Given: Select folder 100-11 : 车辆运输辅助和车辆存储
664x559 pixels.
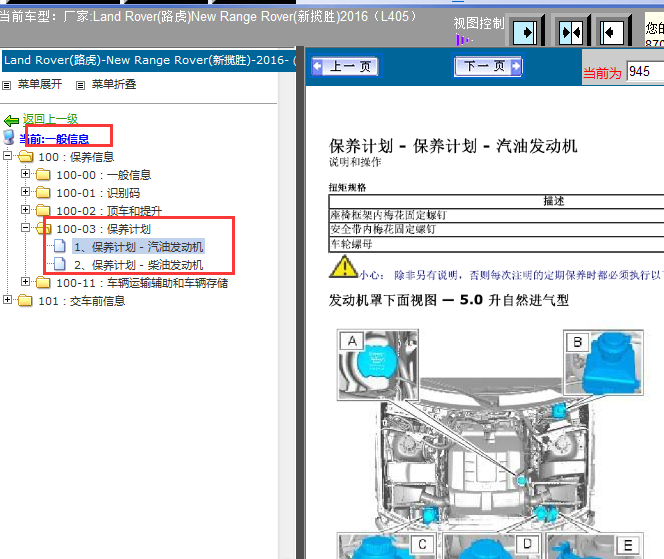Looking at the screenshot, I should (142, 283).
